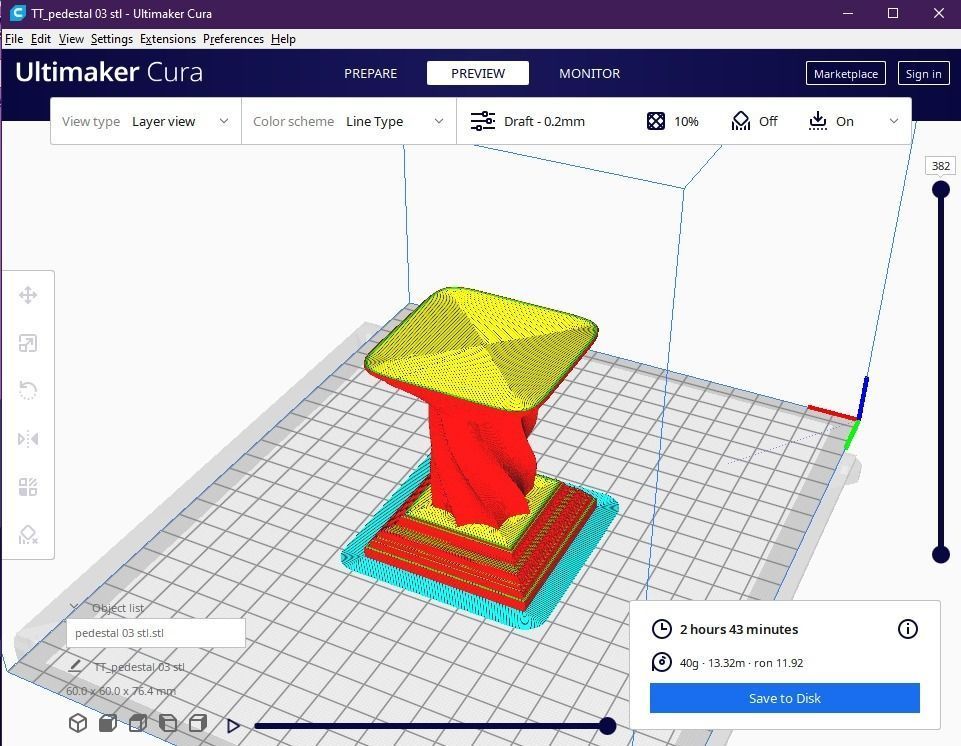Click the 40g · 13.32m material estimate
The width and height of the screenshot is (961, 746).
pyautogui.click(x=741, y=663)
